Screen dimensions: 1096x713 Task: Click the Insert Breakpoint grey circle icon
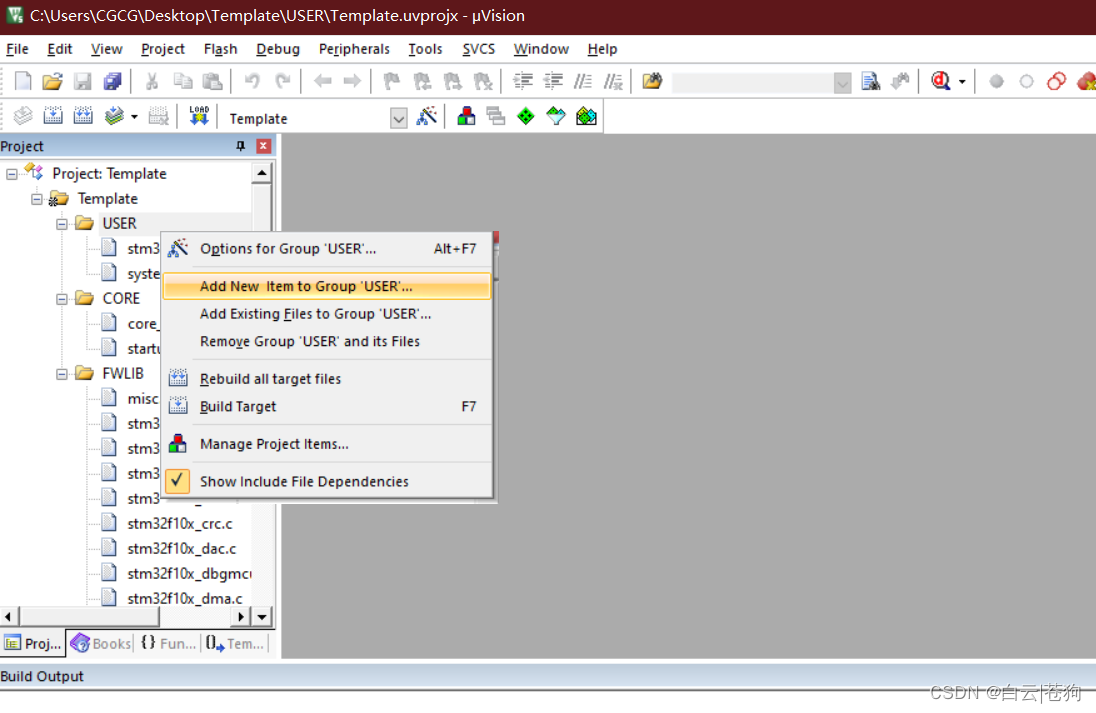pyautogui.click(x=997, y=82)
